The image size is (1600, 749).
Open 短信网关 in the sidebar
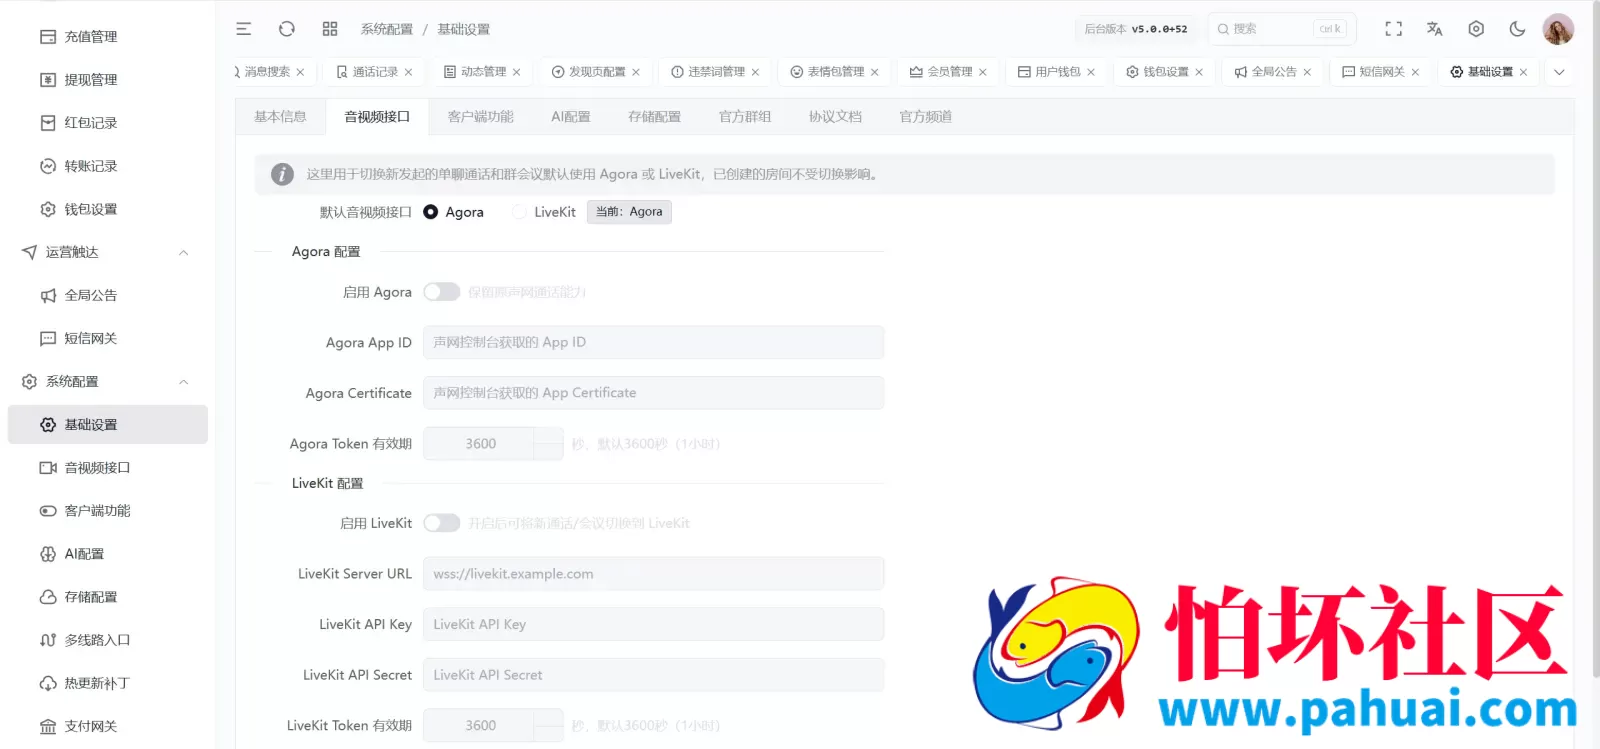[108, 338]
